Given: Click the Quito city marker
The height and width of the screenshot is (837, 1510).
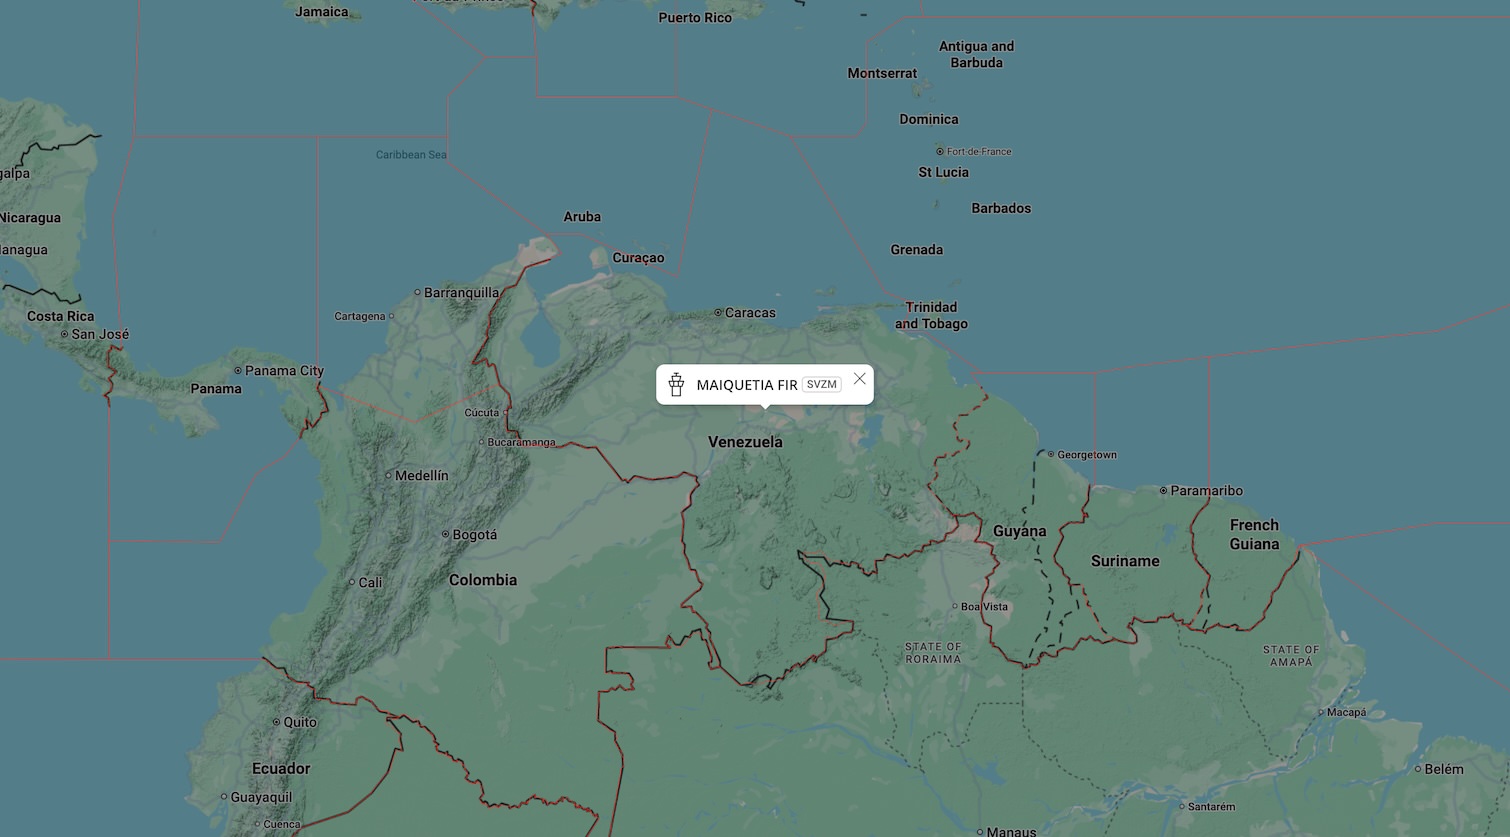Looking at the screenshot, I should pyautogui.click(x=277, y=722).
